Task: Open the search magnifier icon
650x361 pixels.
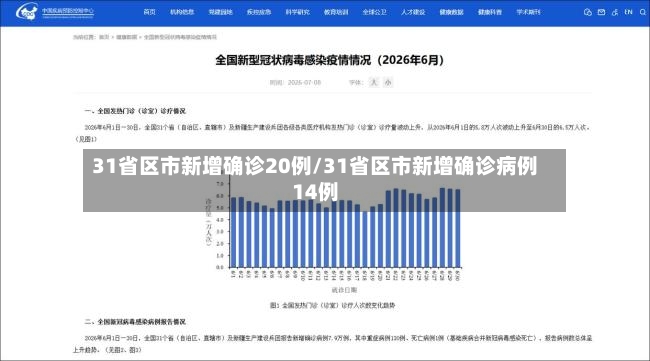Action: pyautogui.click(x=643, y=12)
